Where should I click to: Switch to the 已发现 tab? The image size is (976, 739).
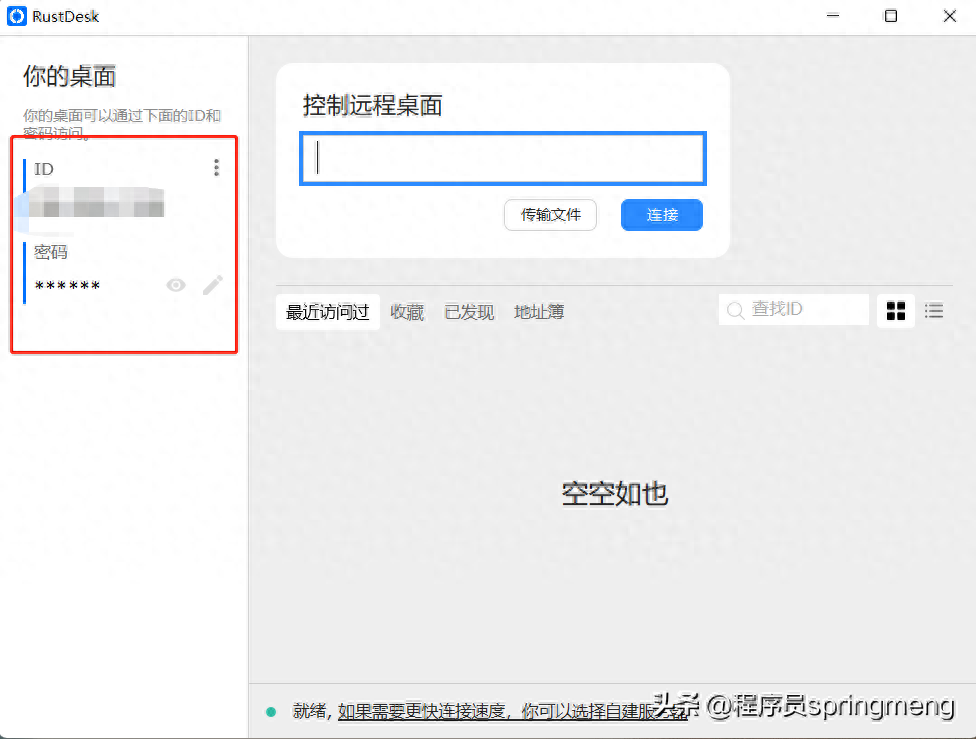[469, 312]
